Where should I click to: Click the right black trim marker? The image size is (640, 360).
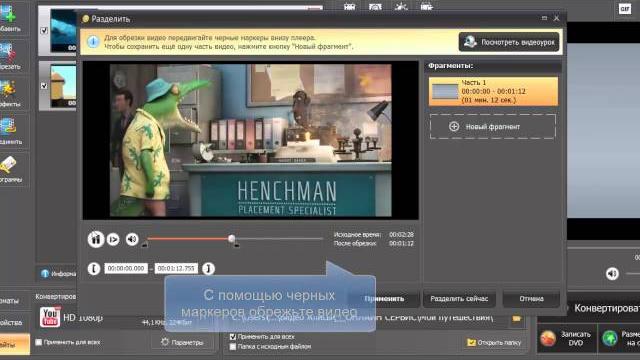[x=237, y=244]
